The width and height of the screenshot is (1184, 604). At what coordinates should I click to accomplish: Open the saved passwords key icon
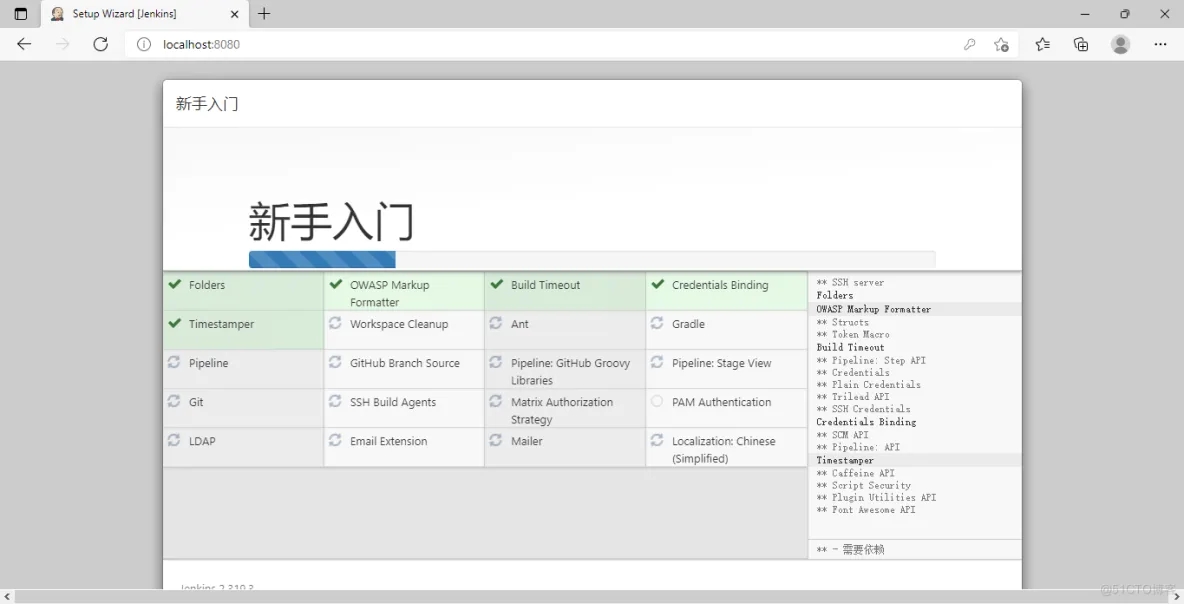pyautogui.click(x=968, y=44)
